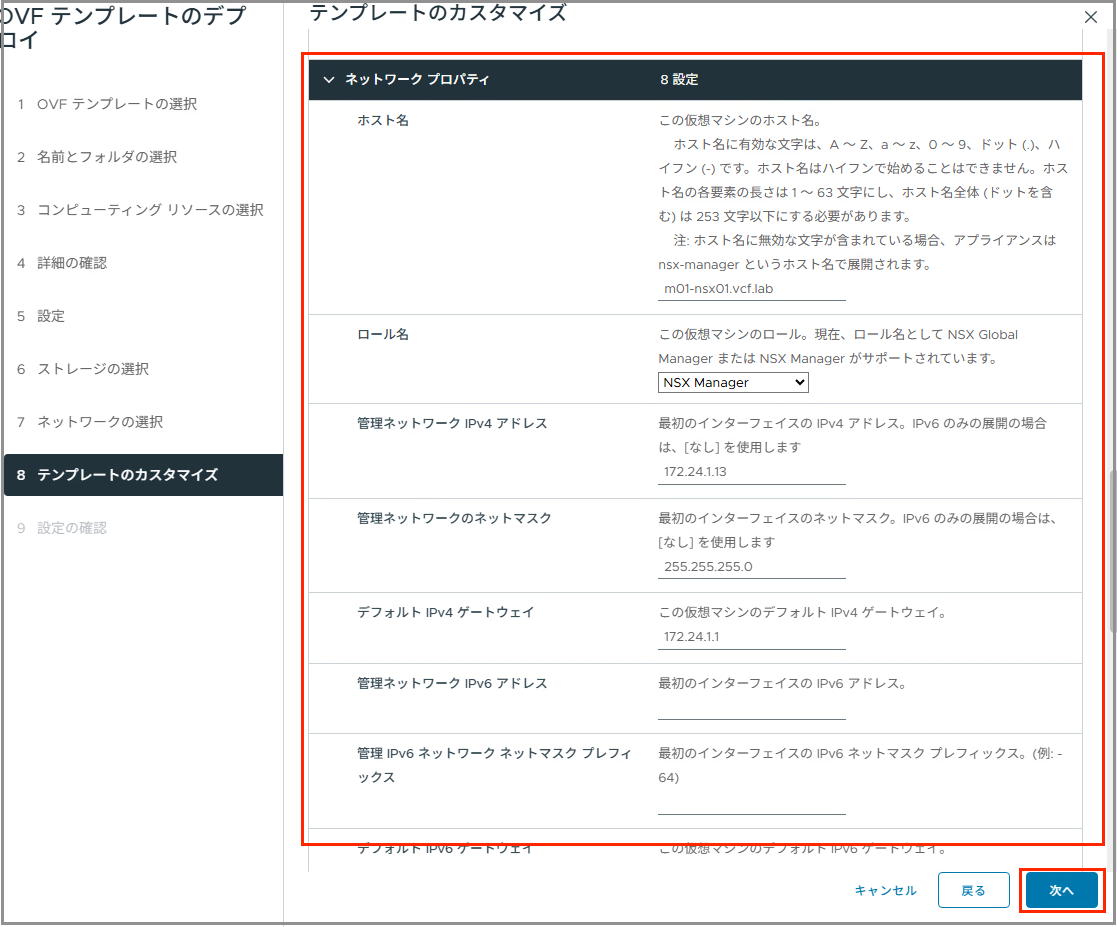The height and width of the screenshot is (927, 1117).
Task: Click the 管理ネットワーク IPv6 アドレス field
Action: pyautogui.click(x=752, y=708)
